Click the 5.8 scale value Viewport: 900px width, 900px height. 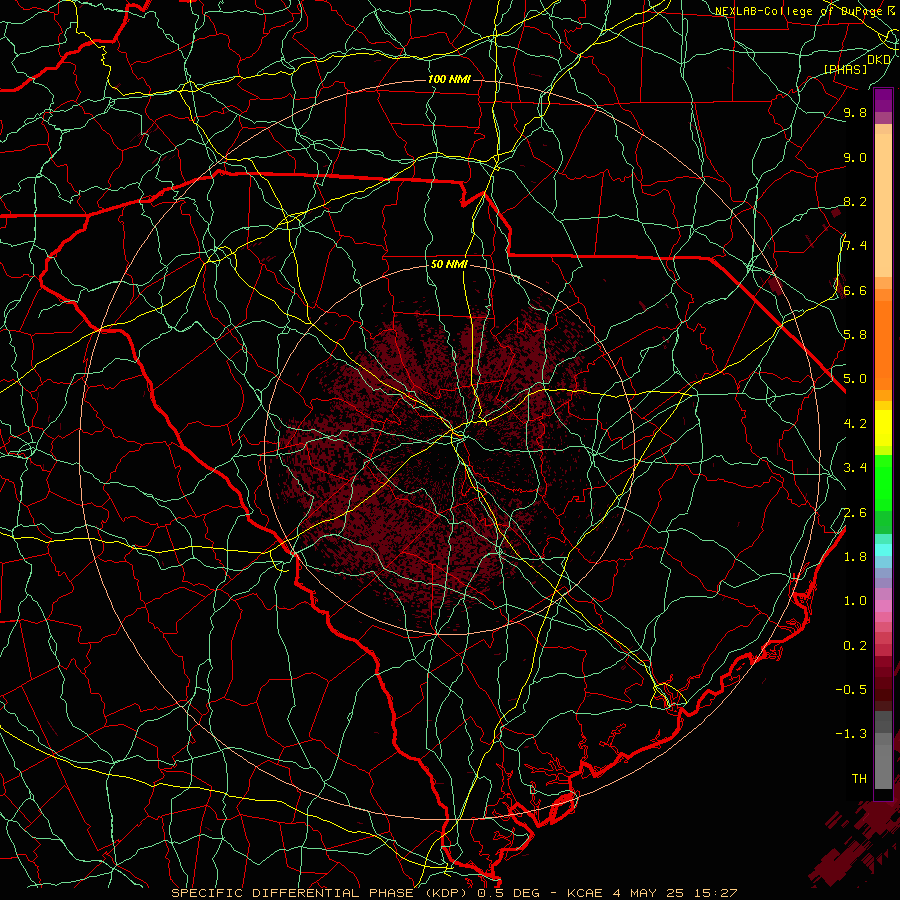855,335
